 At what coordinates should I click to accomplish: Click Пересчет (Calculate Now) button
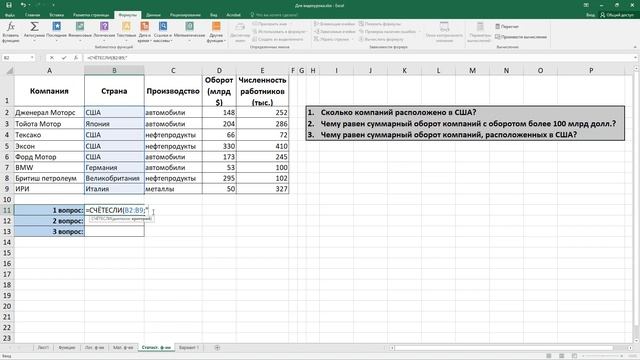(x=507, y=27)
